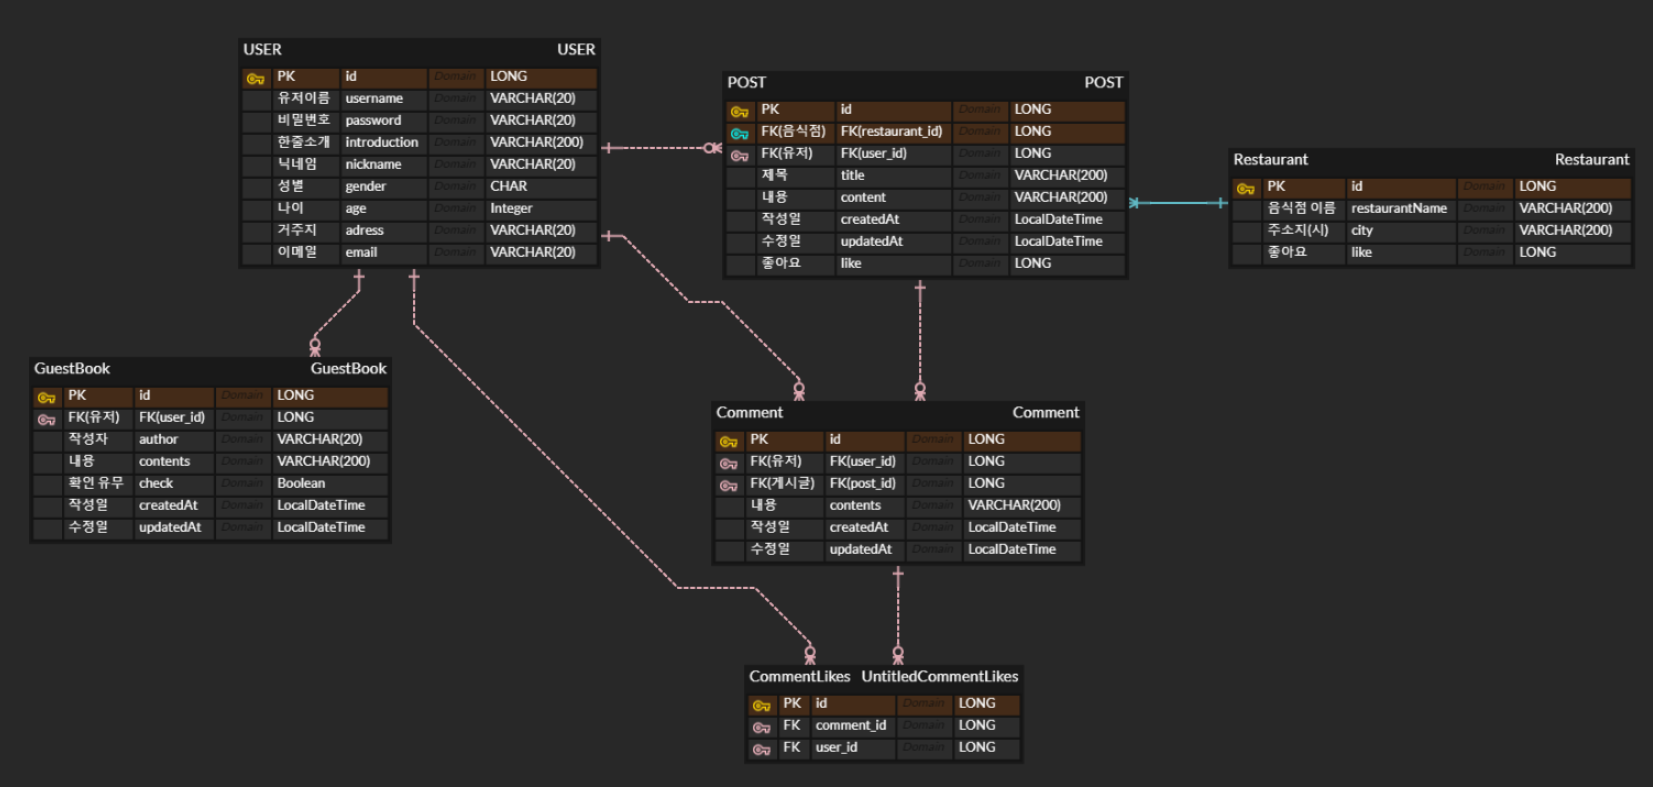Click the post_id FK key icon in Comment
This screenshot has height=787, width=1653.
click(x=728, y=485)
